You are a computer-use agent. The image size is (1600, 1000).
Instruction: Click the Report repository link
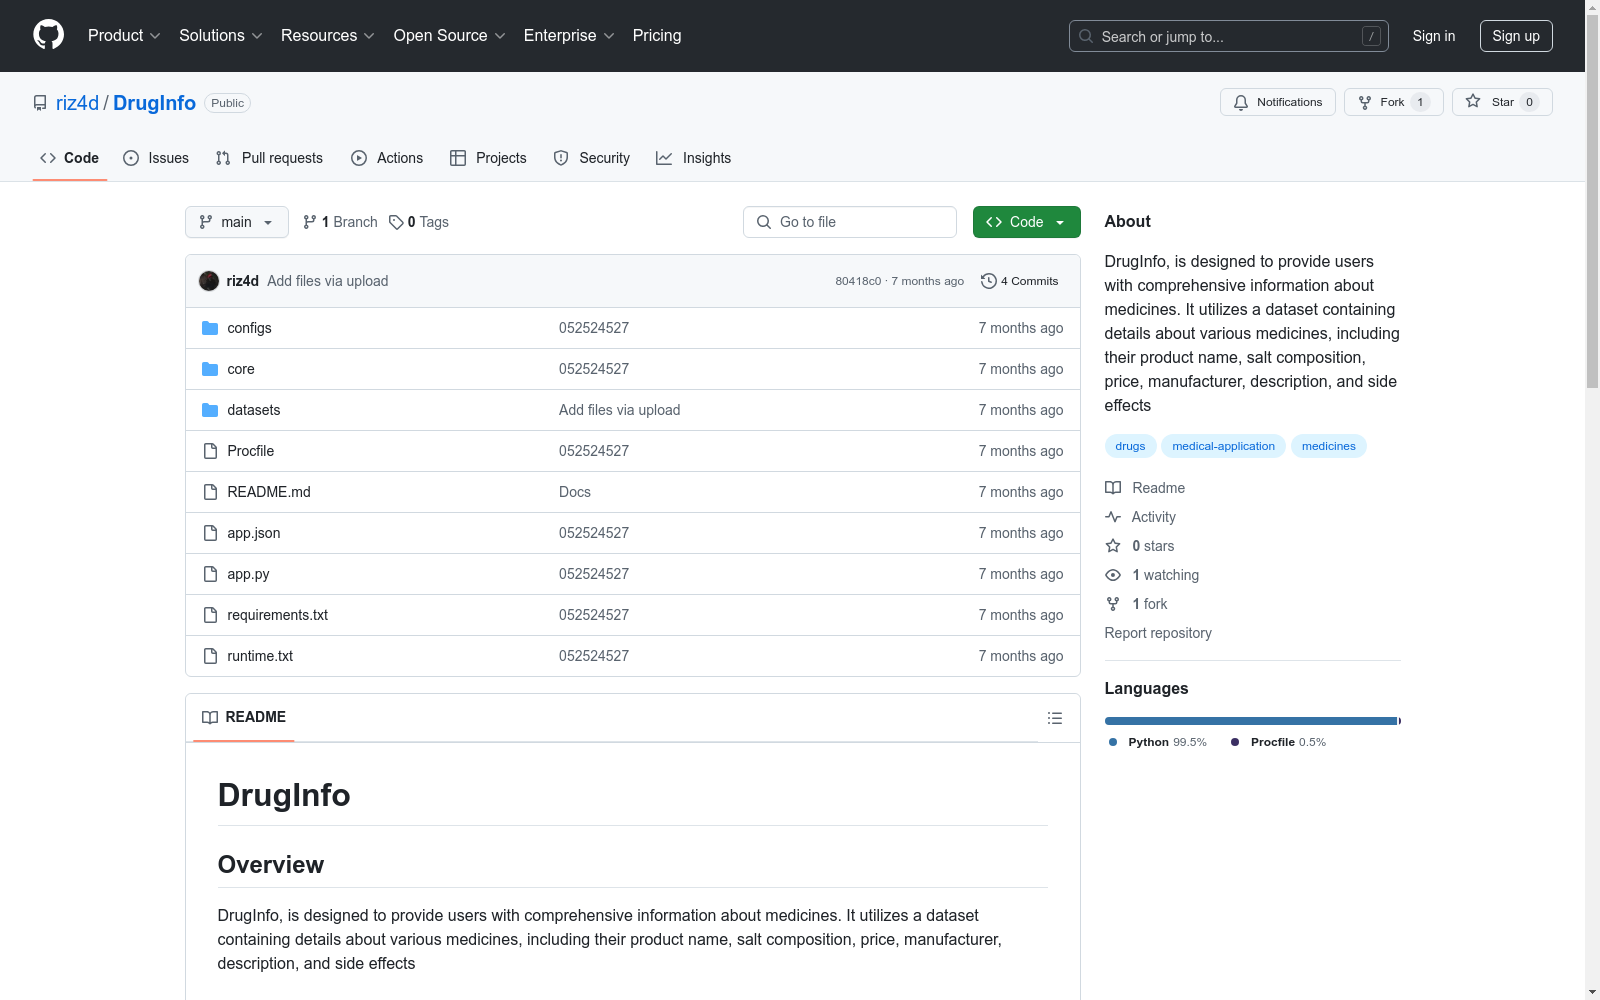(1158, 633)
